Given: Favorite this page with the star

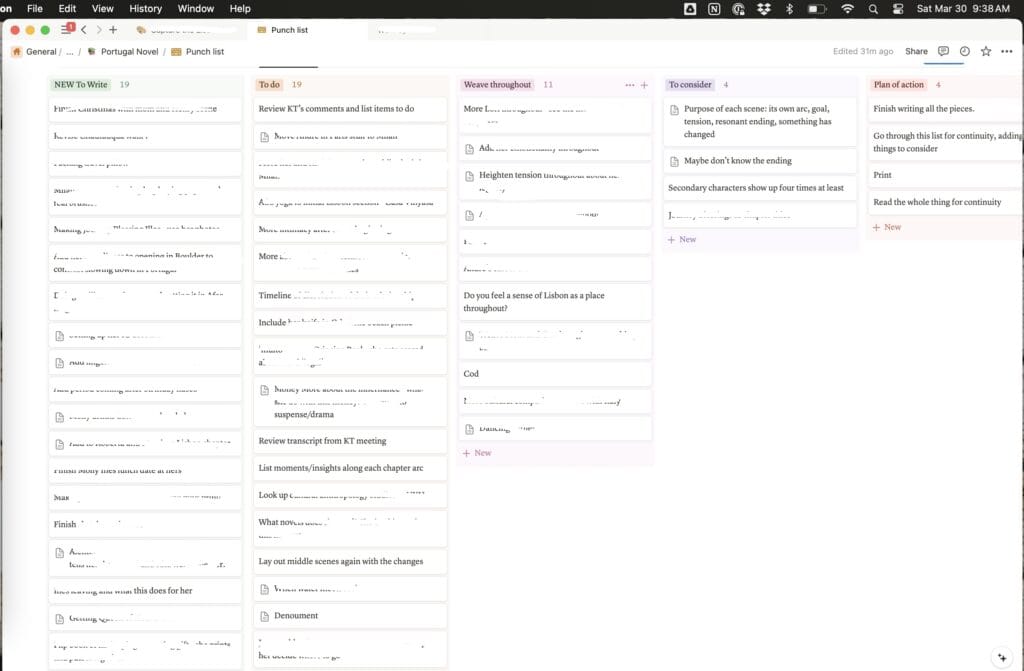Looking at the screenshot, I should coord(986,51).
